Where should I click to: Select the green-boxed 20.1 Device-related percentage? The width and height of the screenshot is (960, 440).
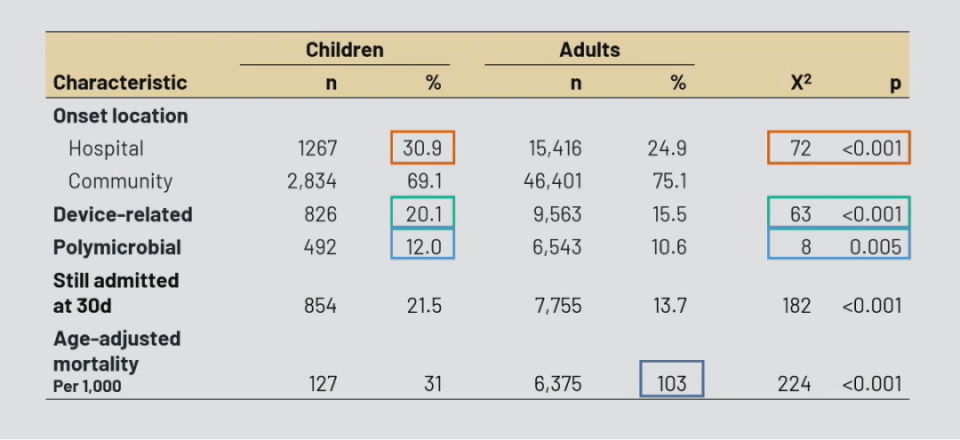(x=422, y=214)
